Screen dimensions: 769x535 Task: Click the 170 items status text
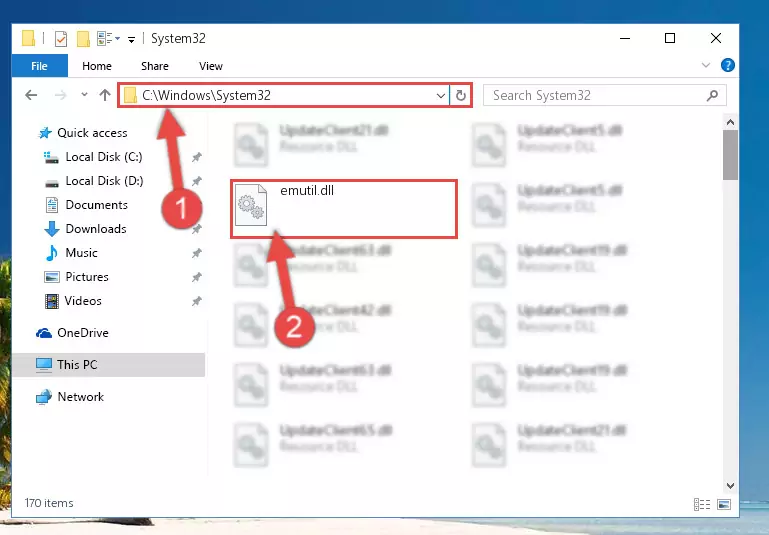pos(49,503)
